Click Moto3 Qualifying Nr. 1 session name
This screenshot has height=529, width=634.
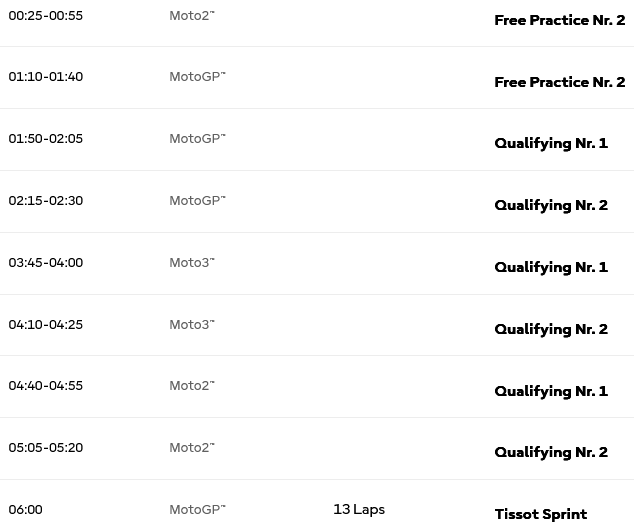pyautogui.click(x=551, y=267)
